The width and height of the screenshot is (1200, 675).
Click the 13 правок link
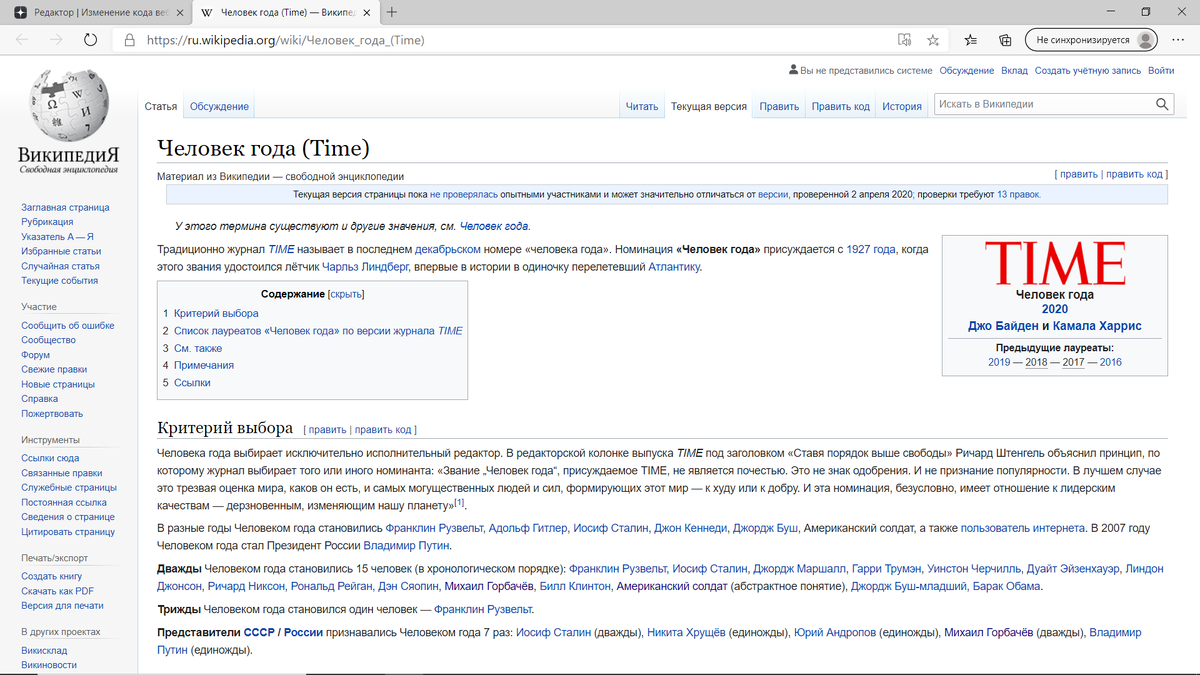[1018, 195]
